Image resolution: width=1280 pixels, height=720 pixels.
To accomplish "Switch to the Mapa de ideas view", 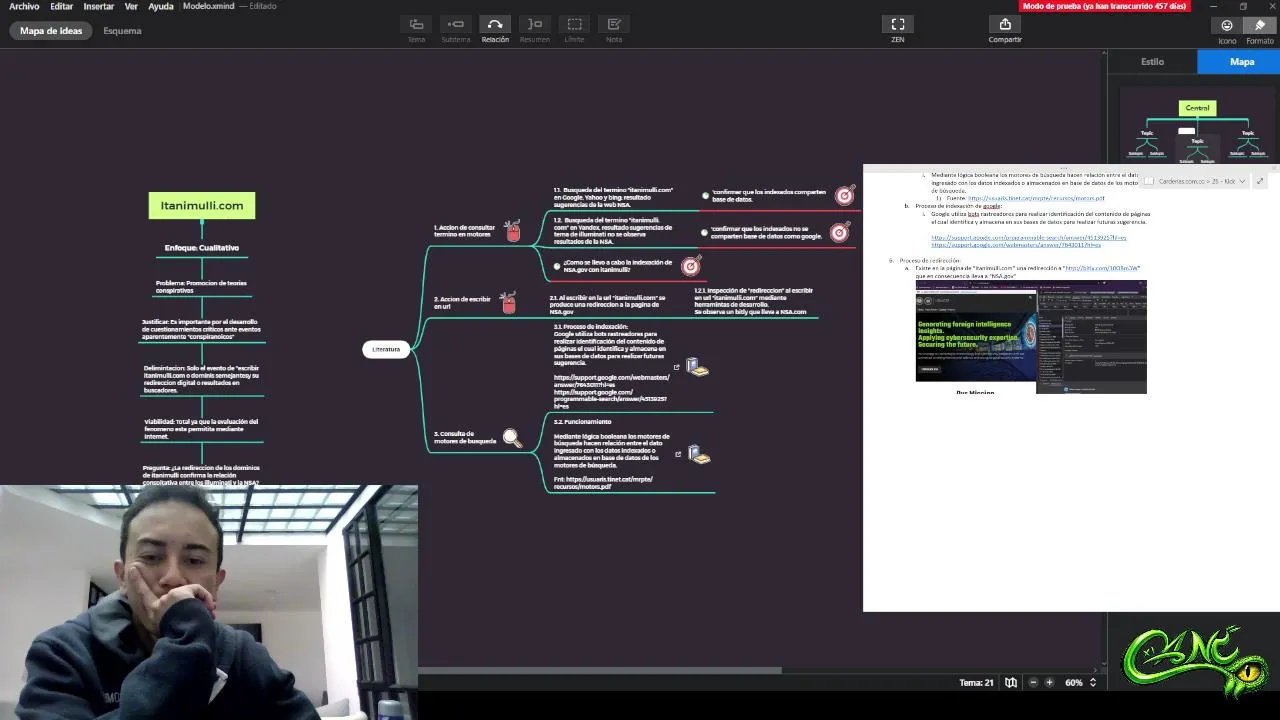I will (51, 31).
